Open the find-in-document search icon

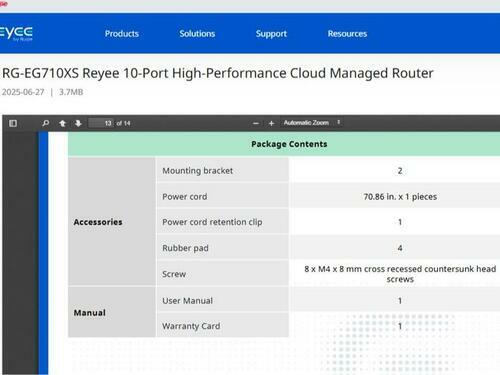(46, 123)
